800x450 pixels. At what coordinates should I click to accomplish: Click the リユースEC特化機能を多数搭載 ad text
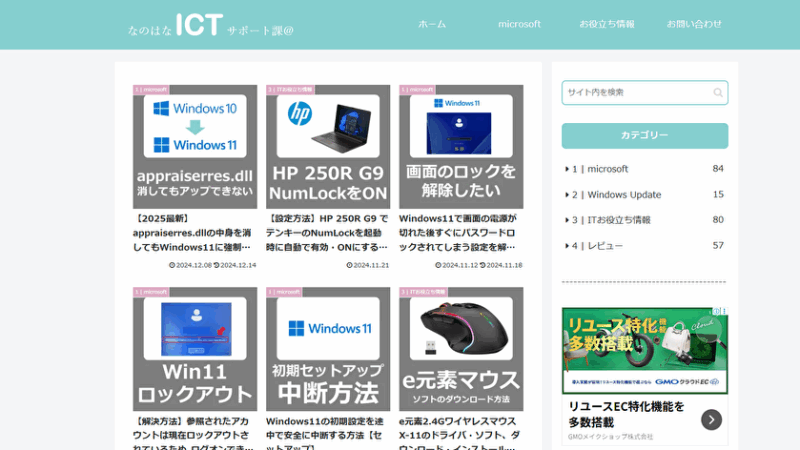[x=626, y=414]
